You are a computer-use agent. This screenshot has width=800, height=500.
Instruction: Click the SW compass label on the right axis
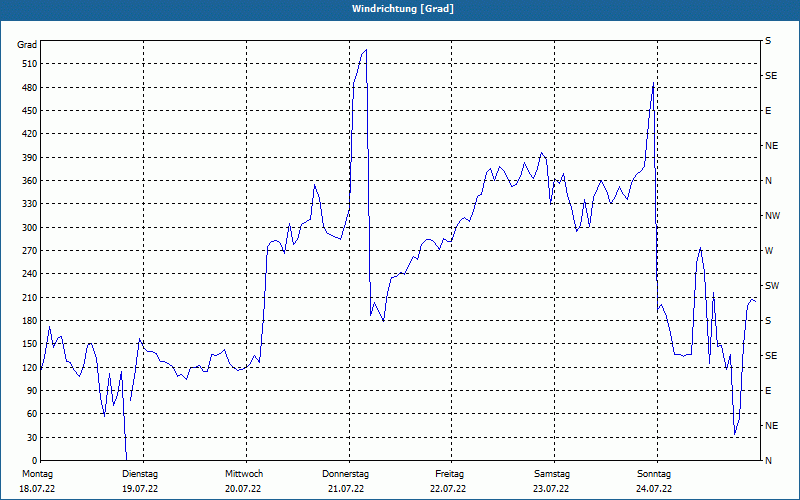click(772, 286)
